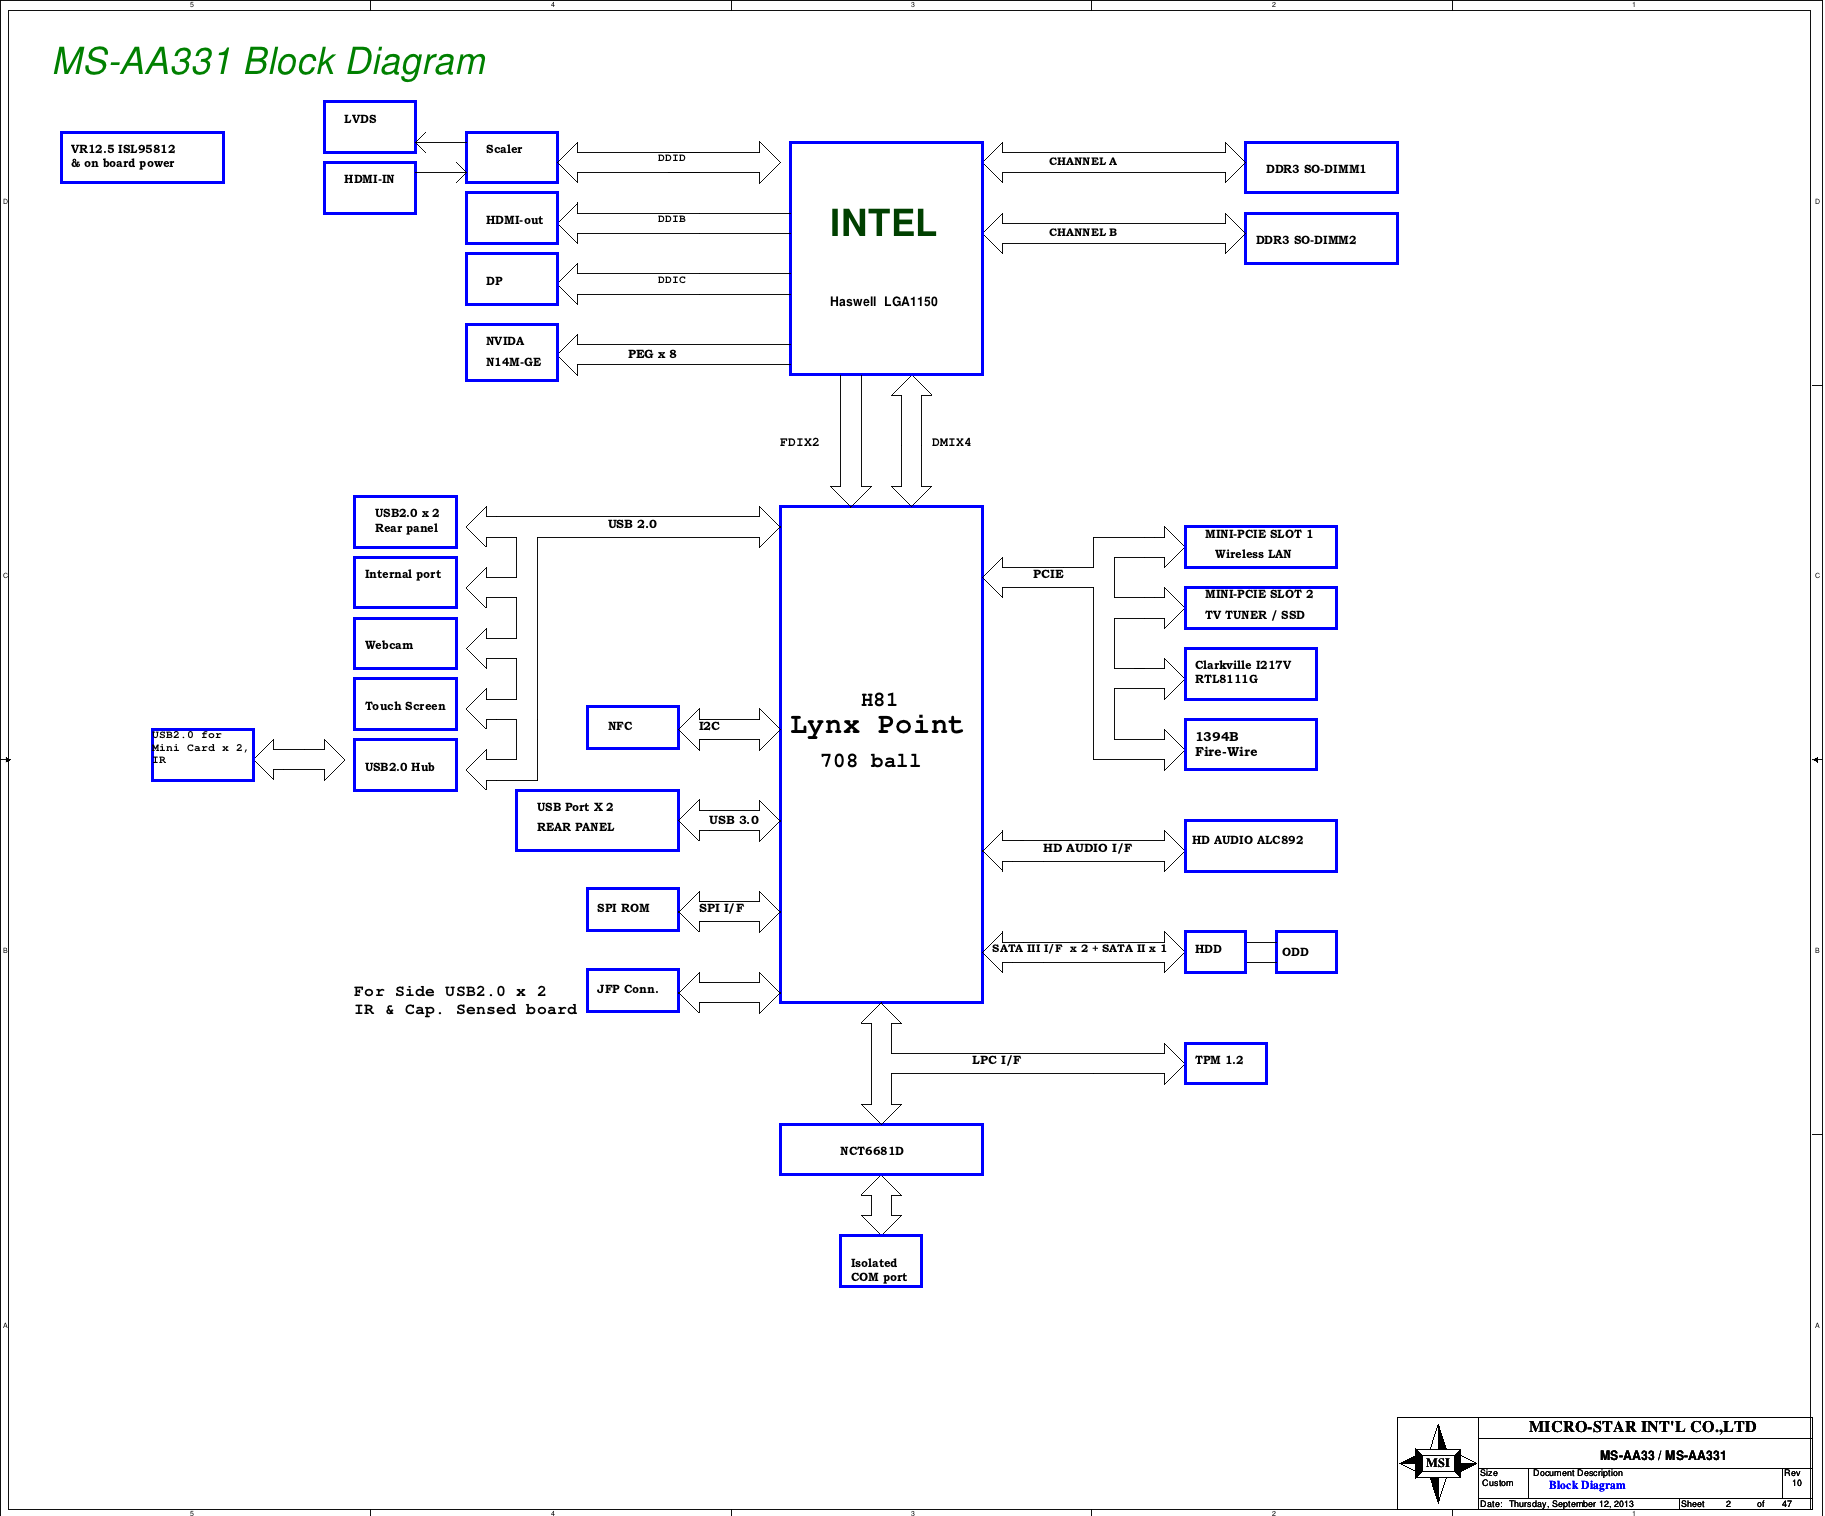This screenshot has width=1825, height=1516.
Task: Click the LVDS block
Action: pyautogui.click(x=370, y=127)
